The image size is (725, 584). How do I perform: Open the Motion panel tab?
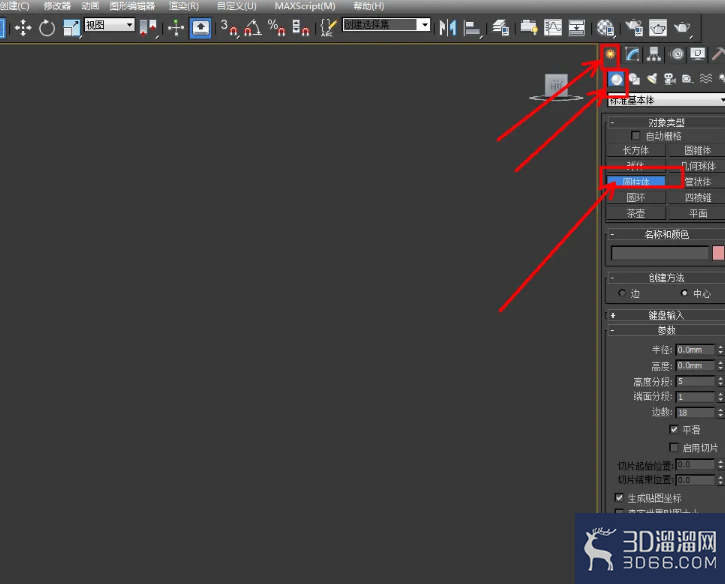pyautogui.click(x=676, y=55)
